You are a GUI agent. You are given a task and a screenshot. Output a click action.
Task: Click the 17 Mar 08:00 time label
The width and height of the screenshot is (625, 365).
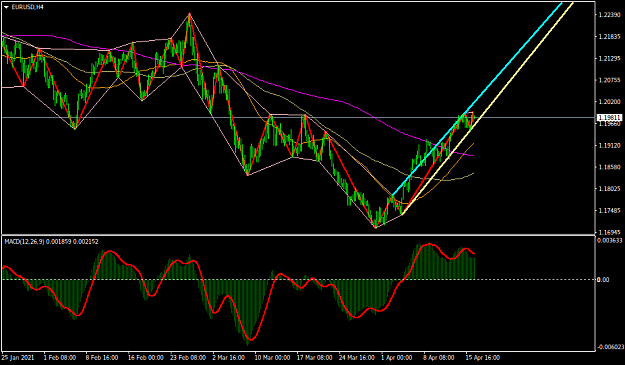314,357
